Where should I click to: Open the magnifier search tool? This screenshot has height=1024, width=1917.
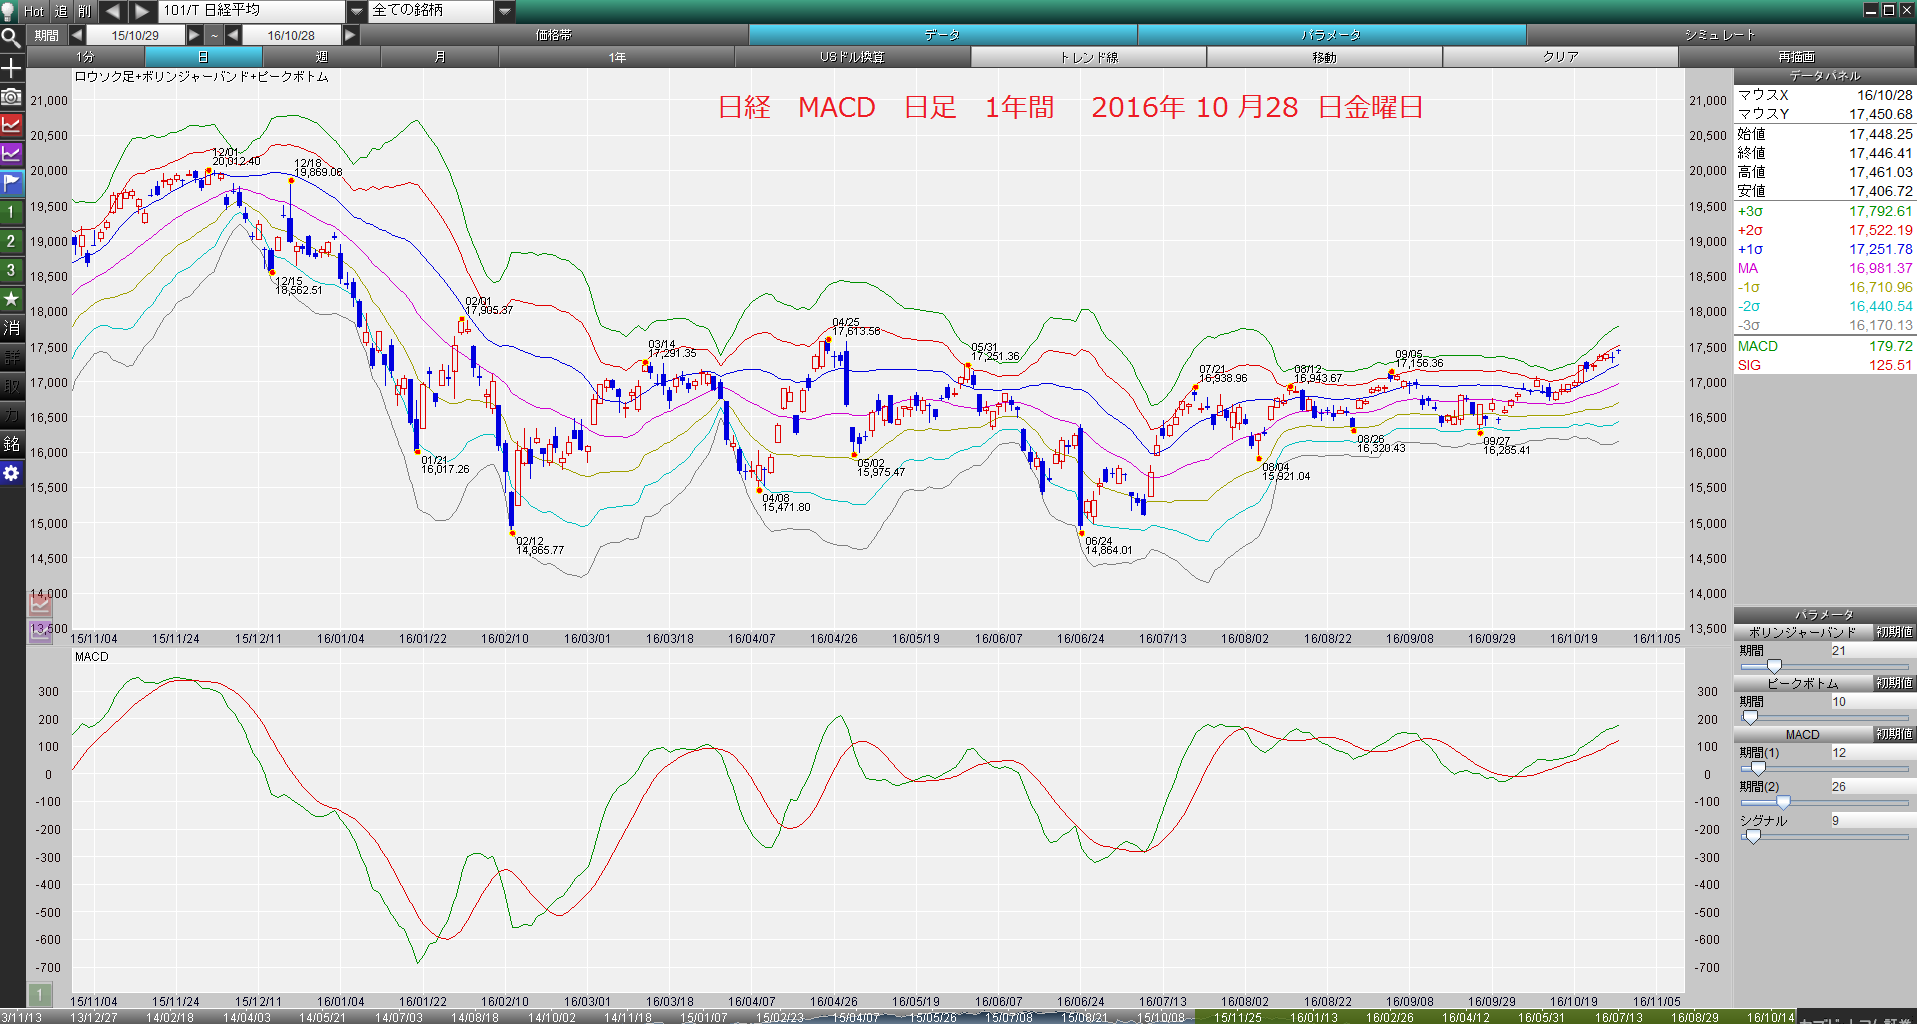(11, 39)
